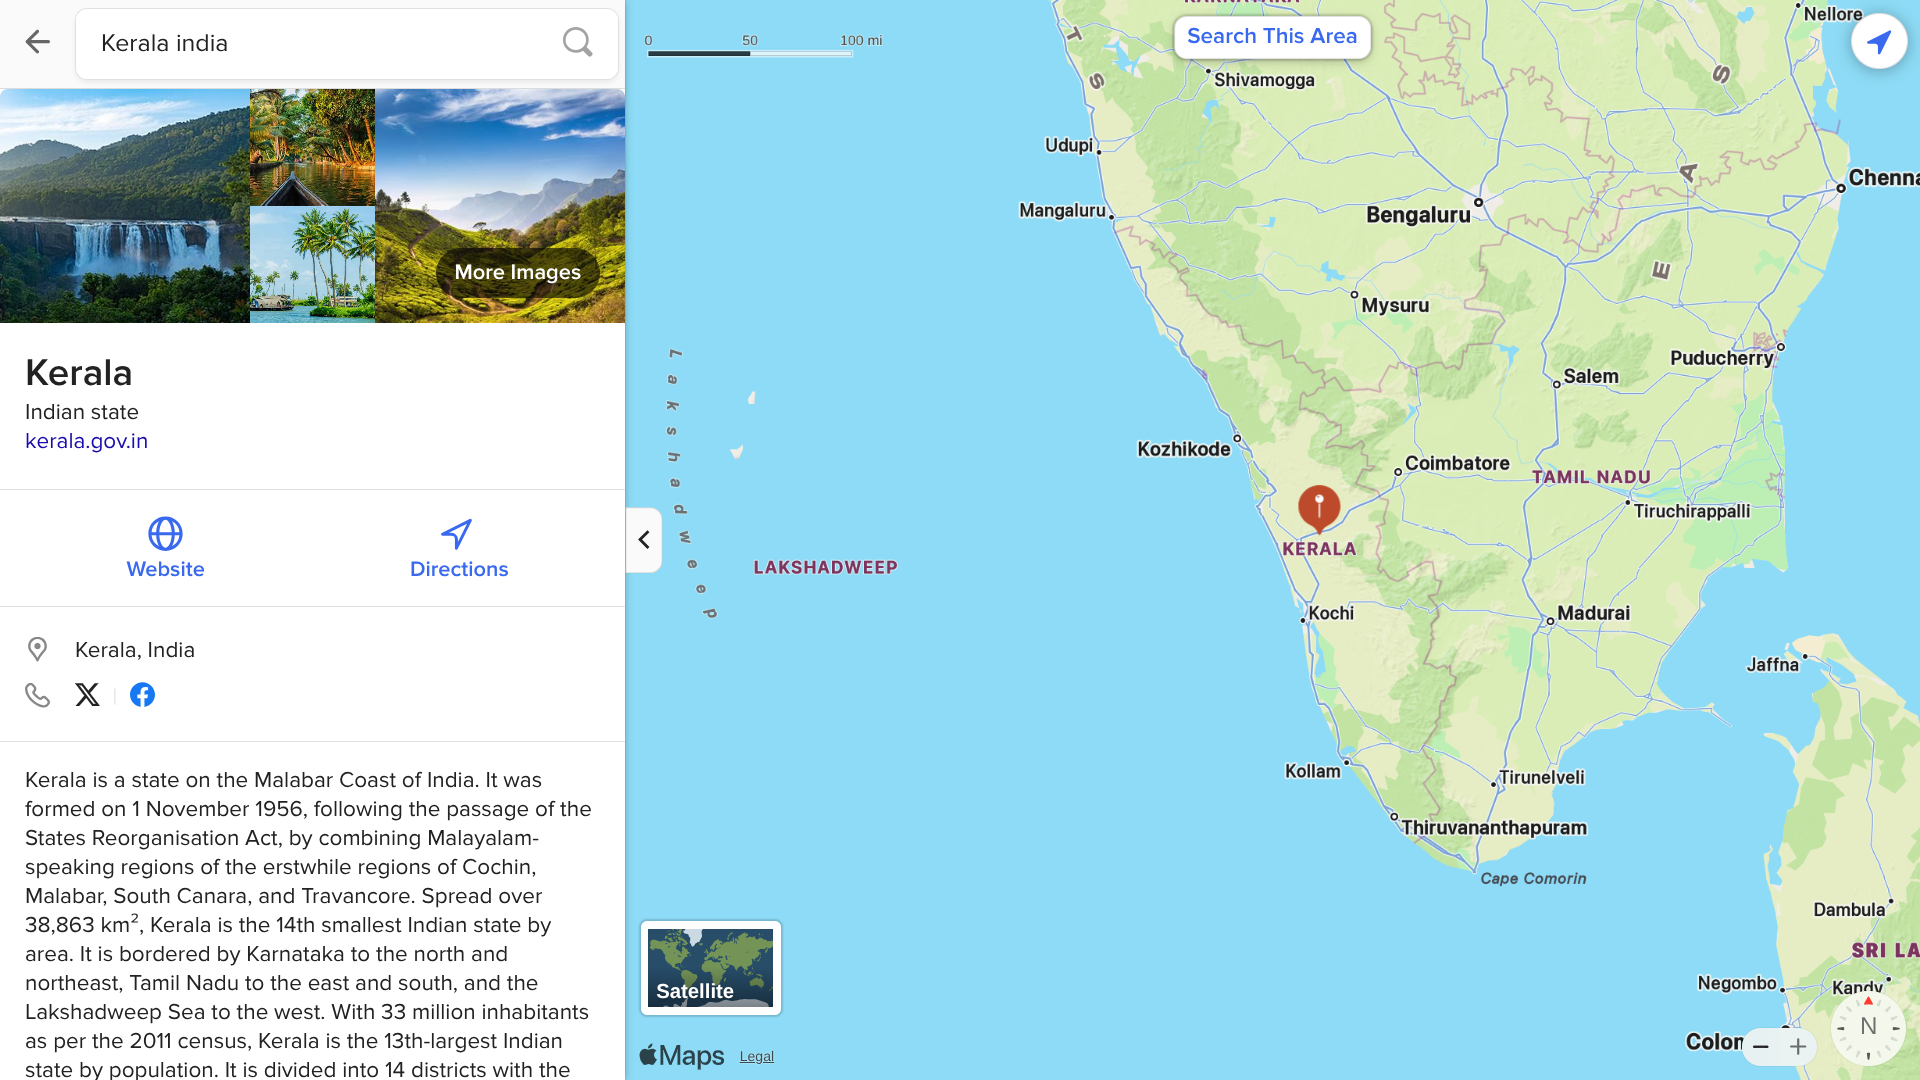Open the Website globe icon
Image resolution: width=1920 pixels, height=1080 pixels.
click(x=165, y=533)
